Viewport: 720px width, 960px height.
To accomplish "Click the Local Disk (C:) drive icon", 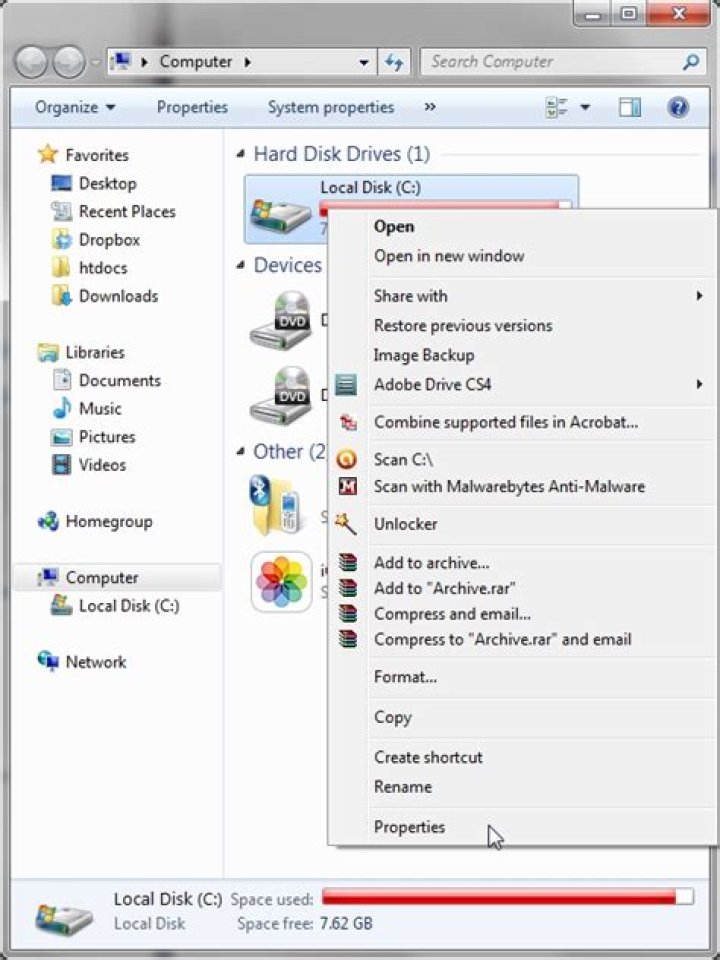I will (x=281, y=214).
